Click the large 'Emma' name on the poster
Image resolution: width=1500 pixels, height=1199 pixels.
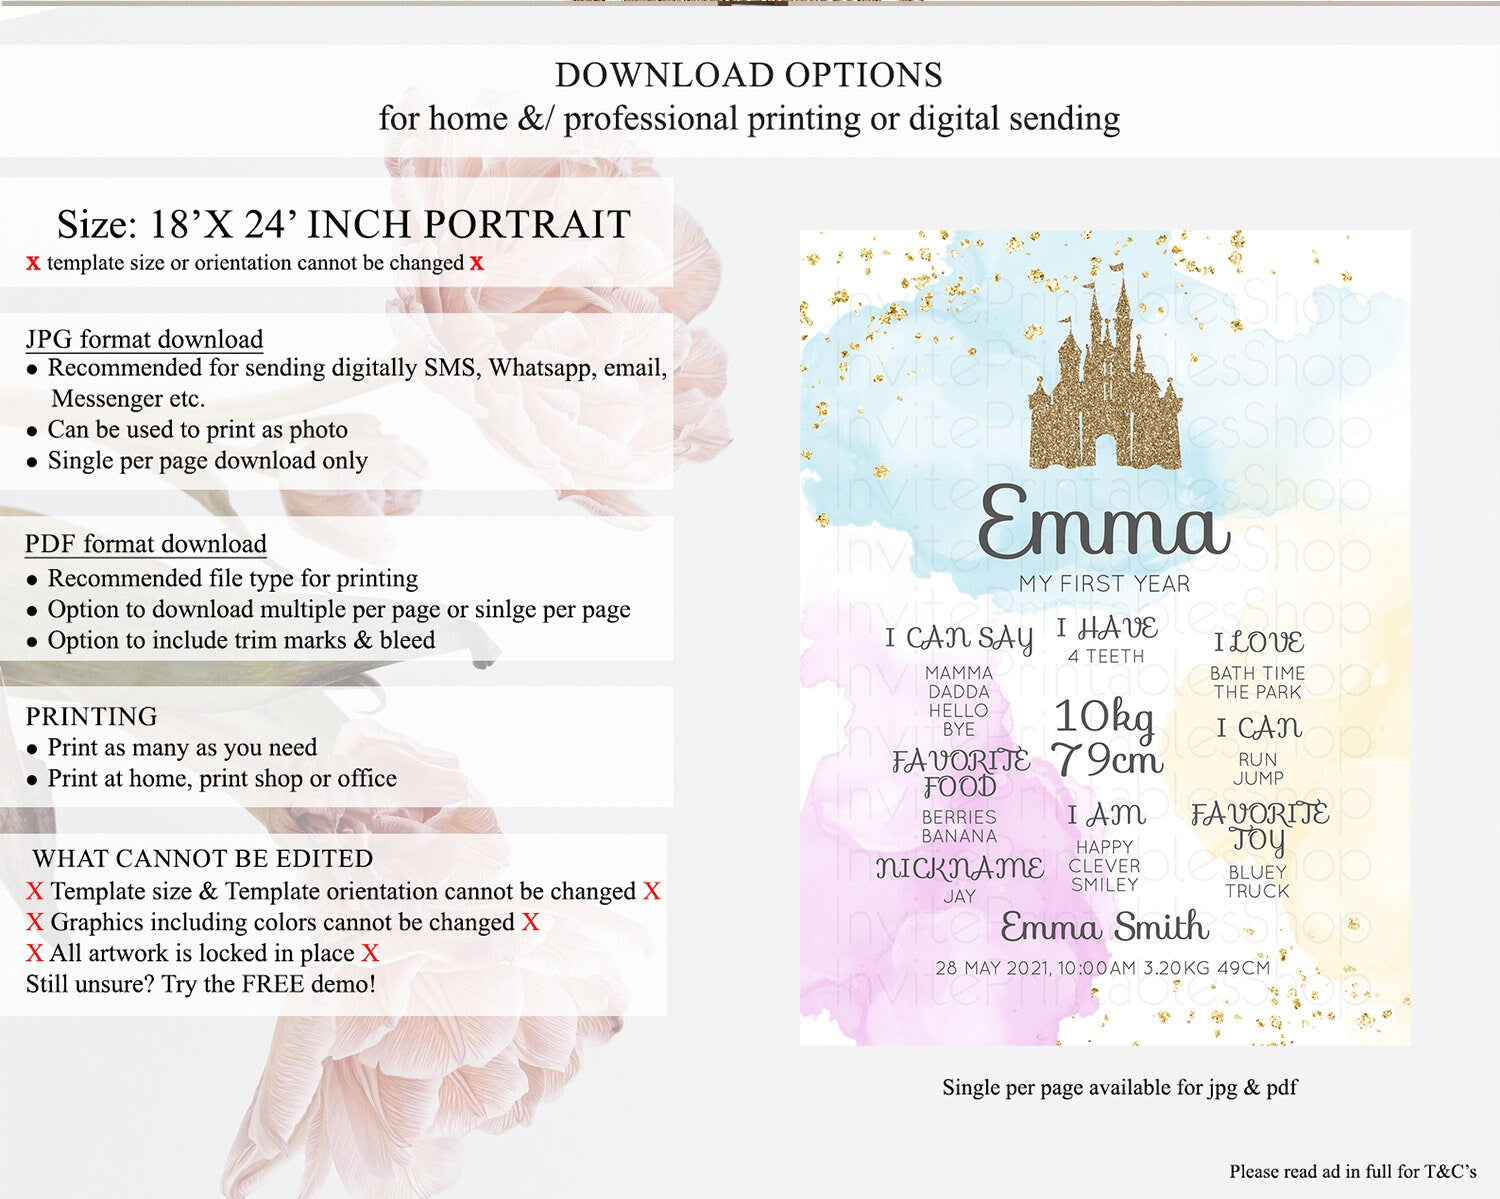(1103, 523)
